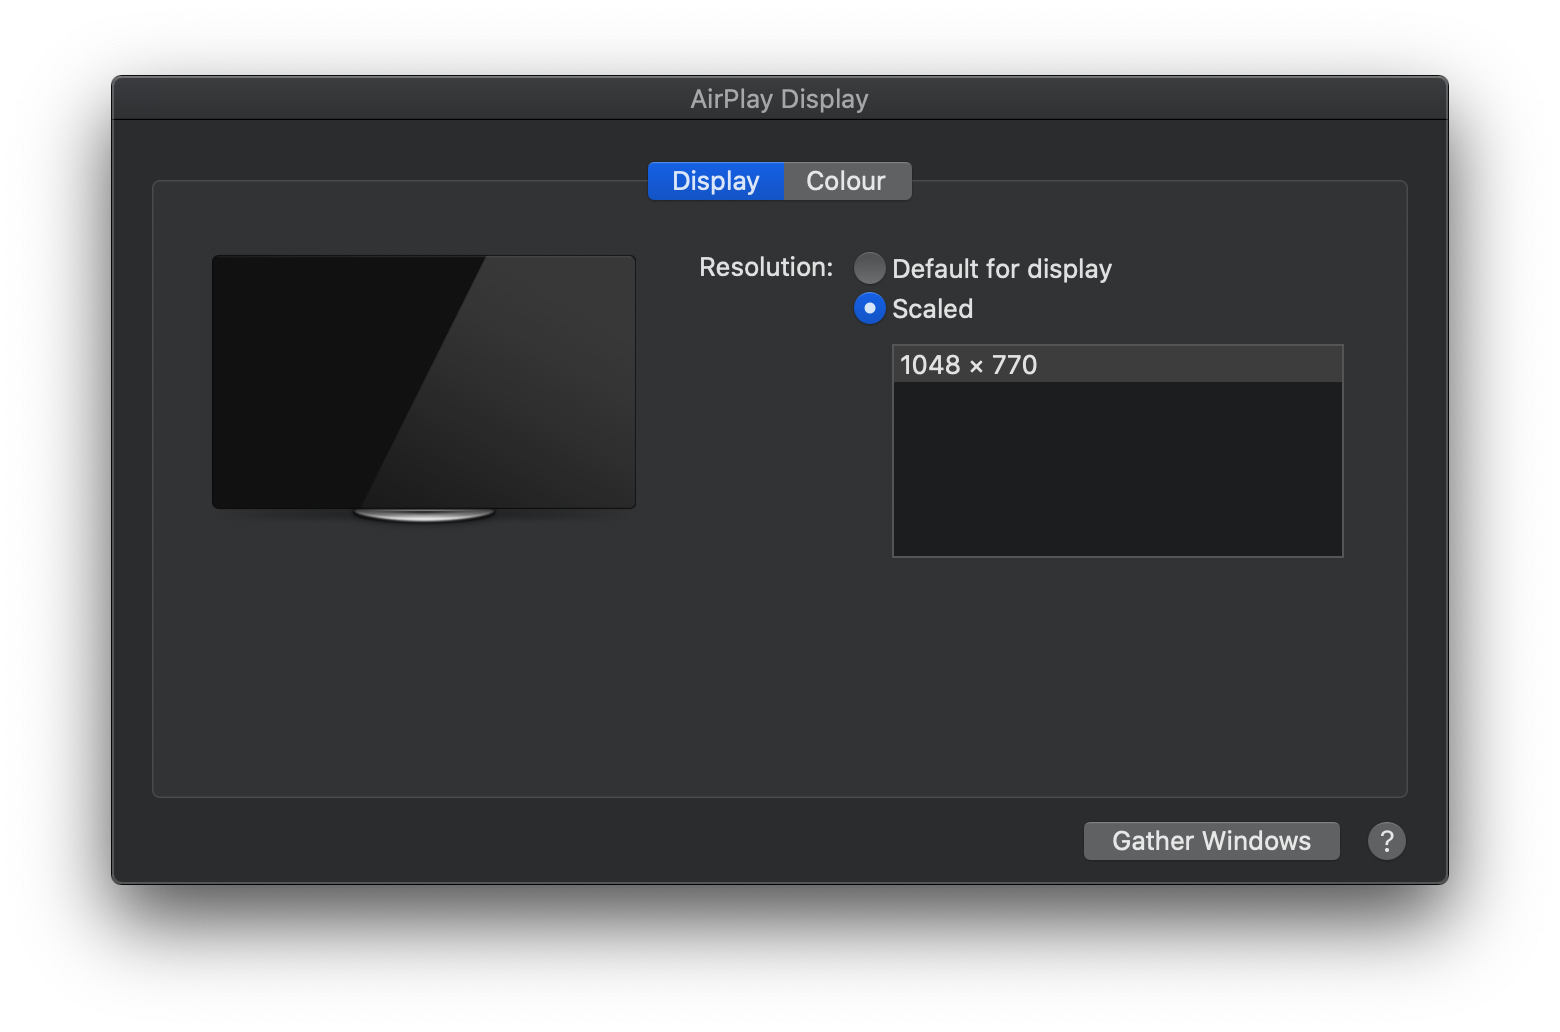This screenshot has height=1032, width=1560.
Task: Select the Default for display option
Action: click(869, 268)
